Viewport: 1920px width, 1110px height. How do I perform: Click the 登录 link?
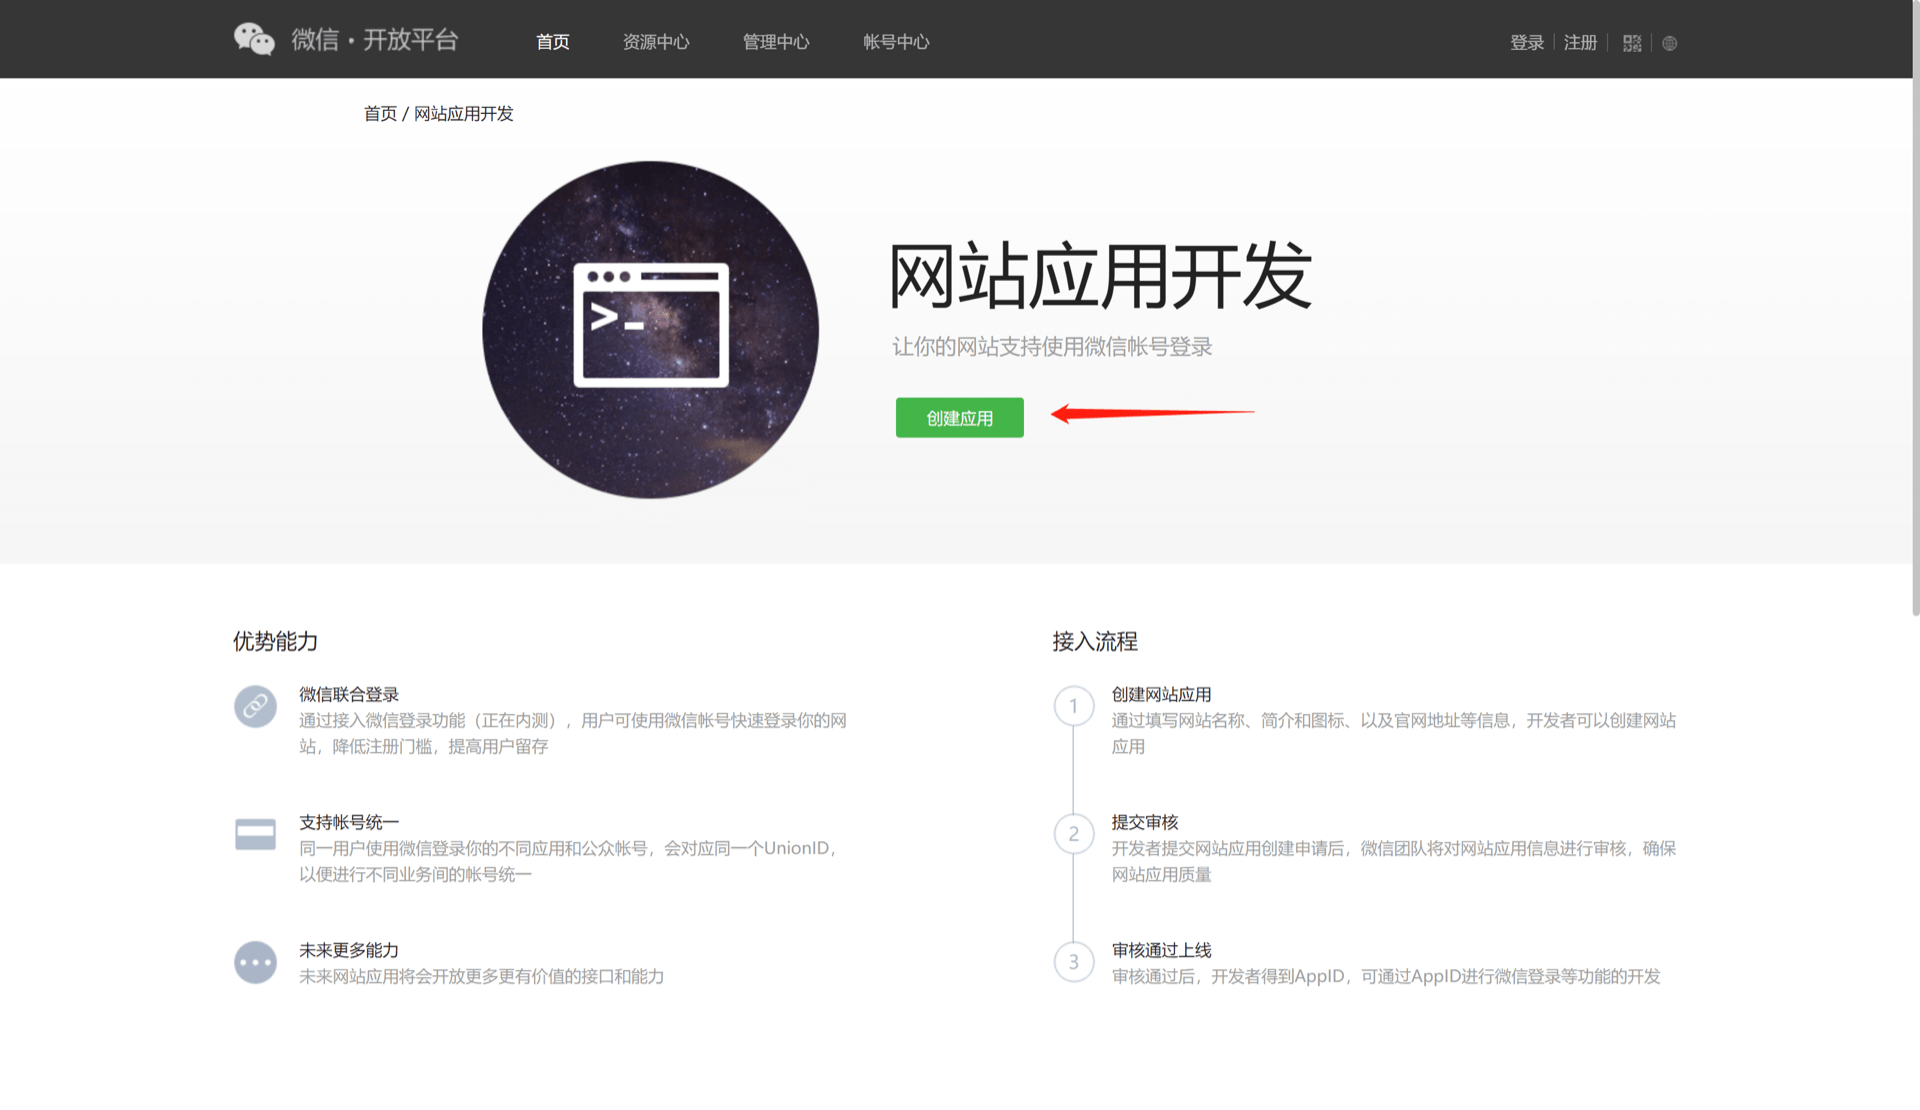point(1527,44)
